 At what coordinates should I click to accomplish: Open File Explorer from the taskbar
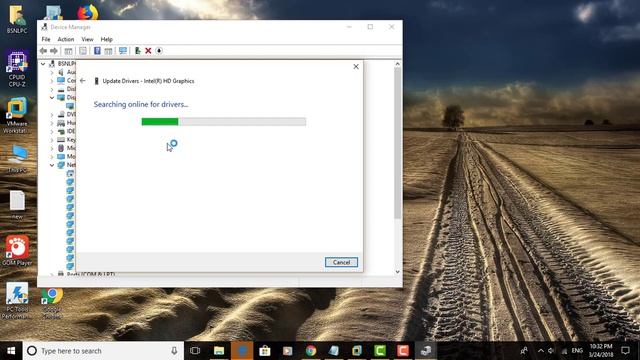(219, 351)
